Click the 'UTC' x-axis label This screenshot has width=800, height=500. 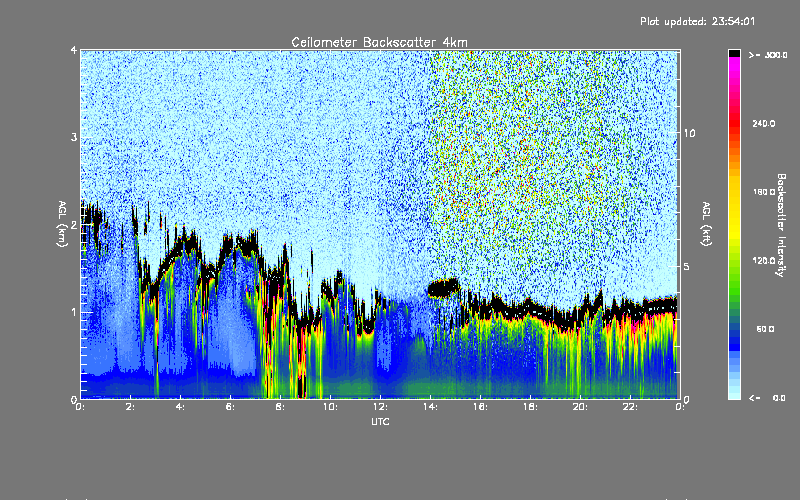(x=380, y=421)
